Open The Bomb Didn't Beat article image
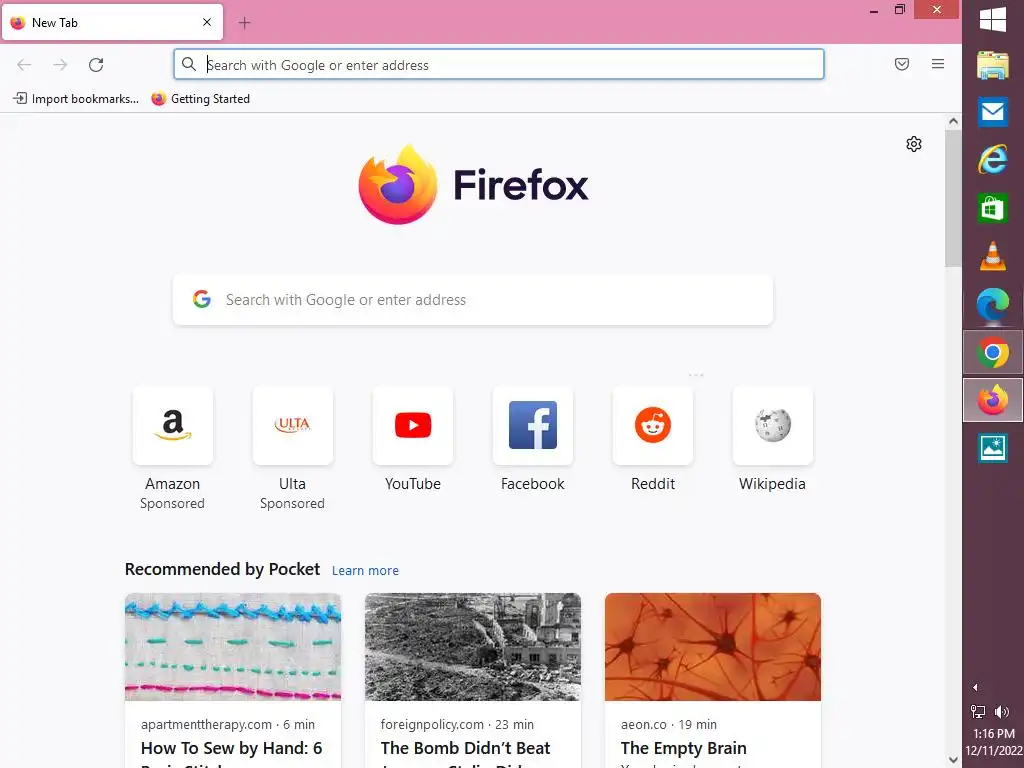 (x=473, y=647)
